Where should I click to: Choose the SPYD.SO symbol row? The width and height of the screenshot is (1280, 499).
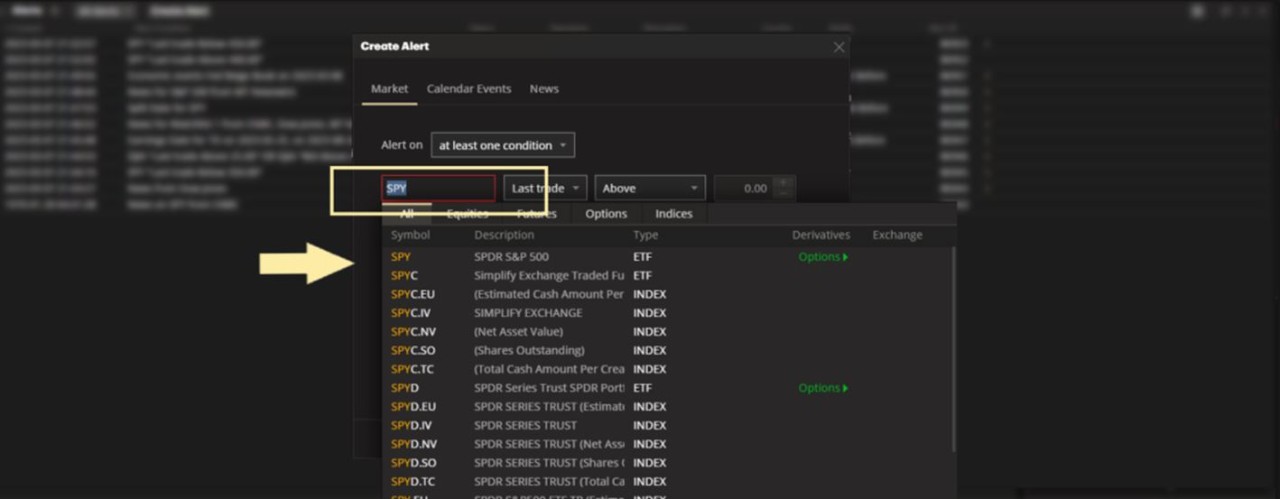click(x=668, y=463)
